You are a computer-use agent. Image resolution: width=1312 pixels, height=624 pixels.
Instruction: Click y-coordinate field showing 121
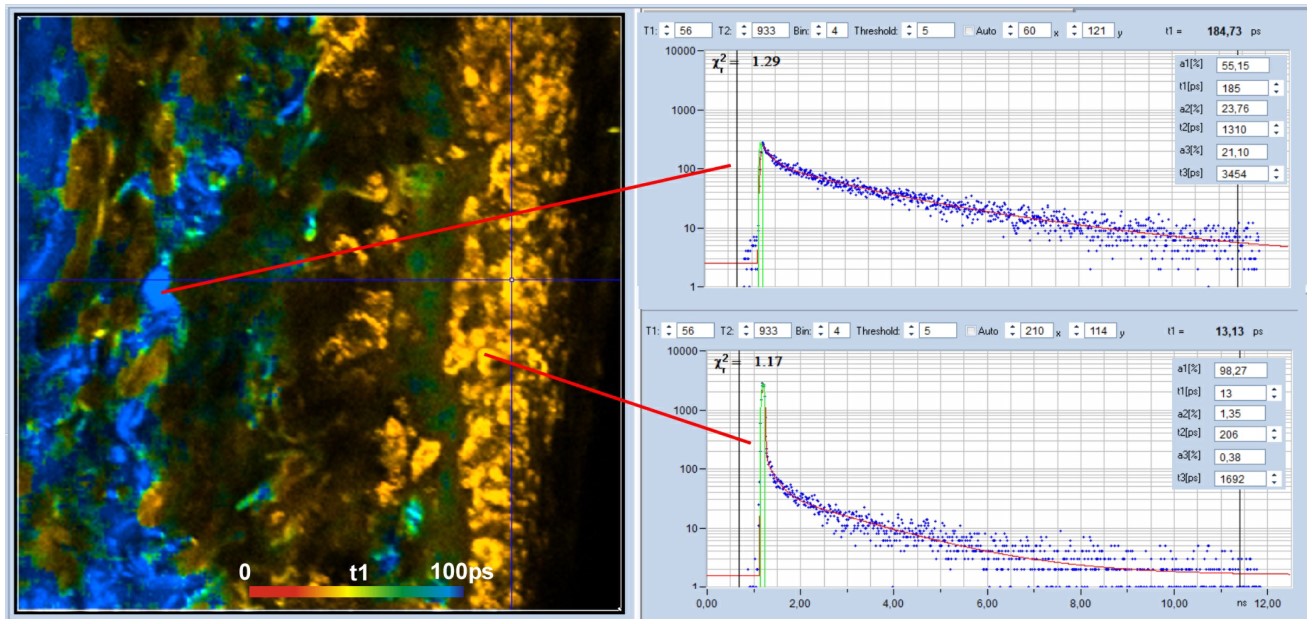pos(1097,31)
